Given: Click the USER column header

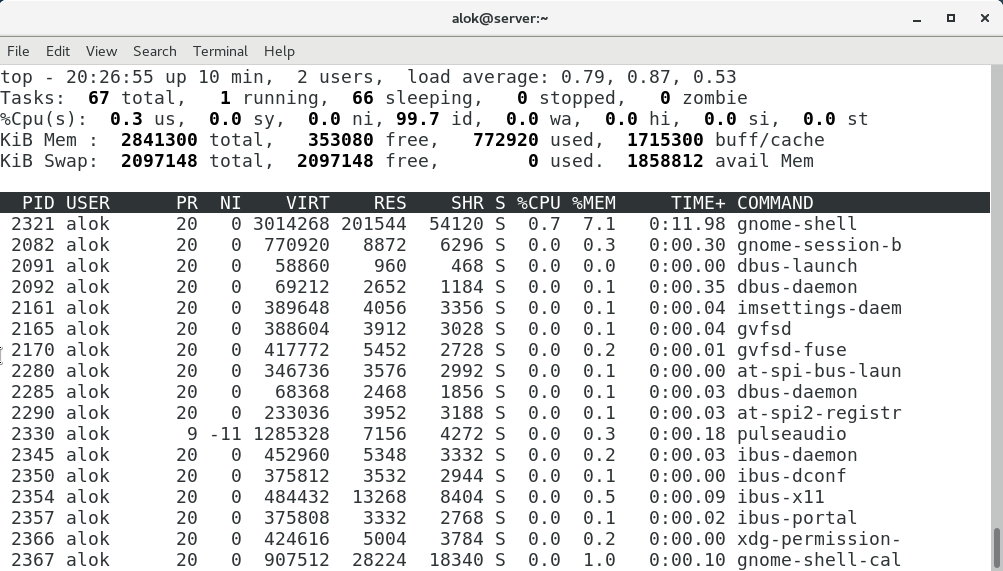Looking at the screenshot, I should click(x=88, y=203).
